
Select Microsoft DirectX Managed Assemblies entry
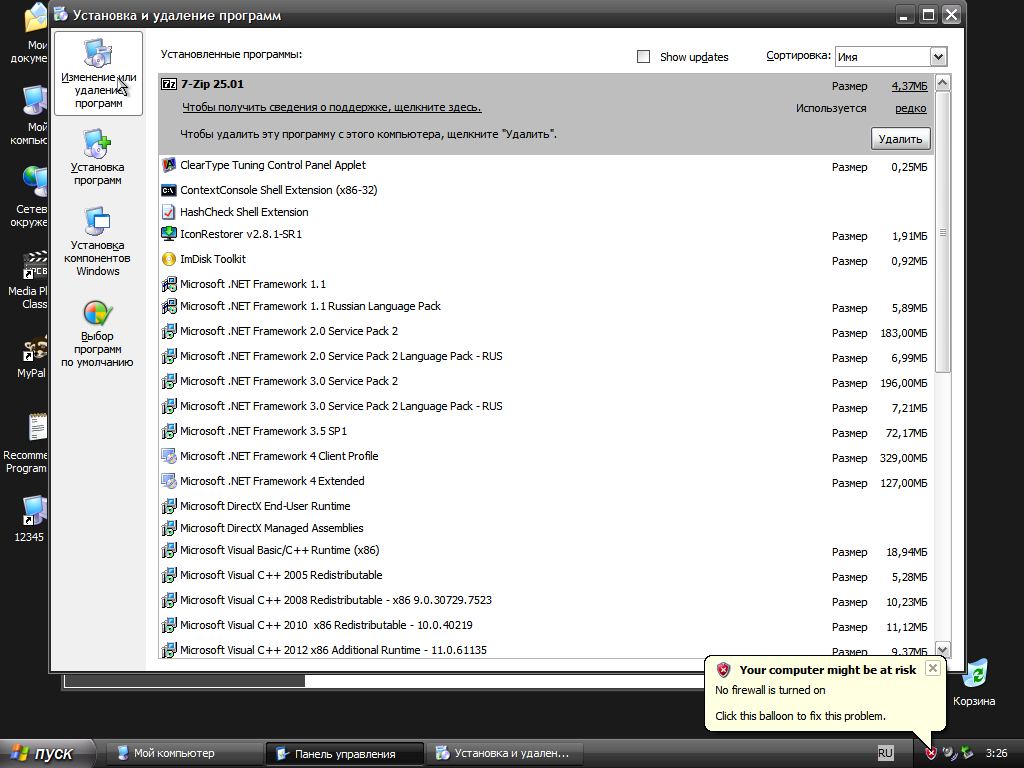[546, 528]
